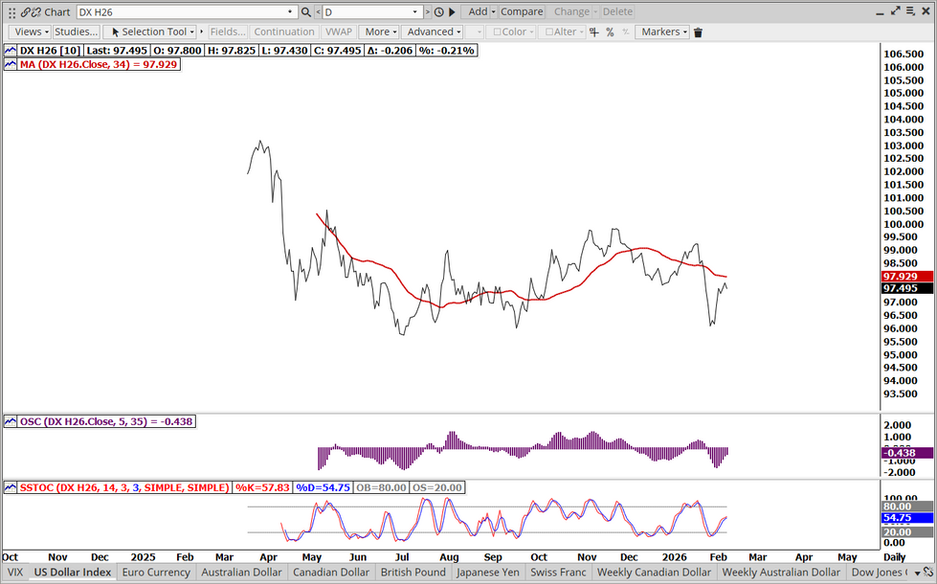
Task: Click the clock time-settings icon
Action: [439, 12]
